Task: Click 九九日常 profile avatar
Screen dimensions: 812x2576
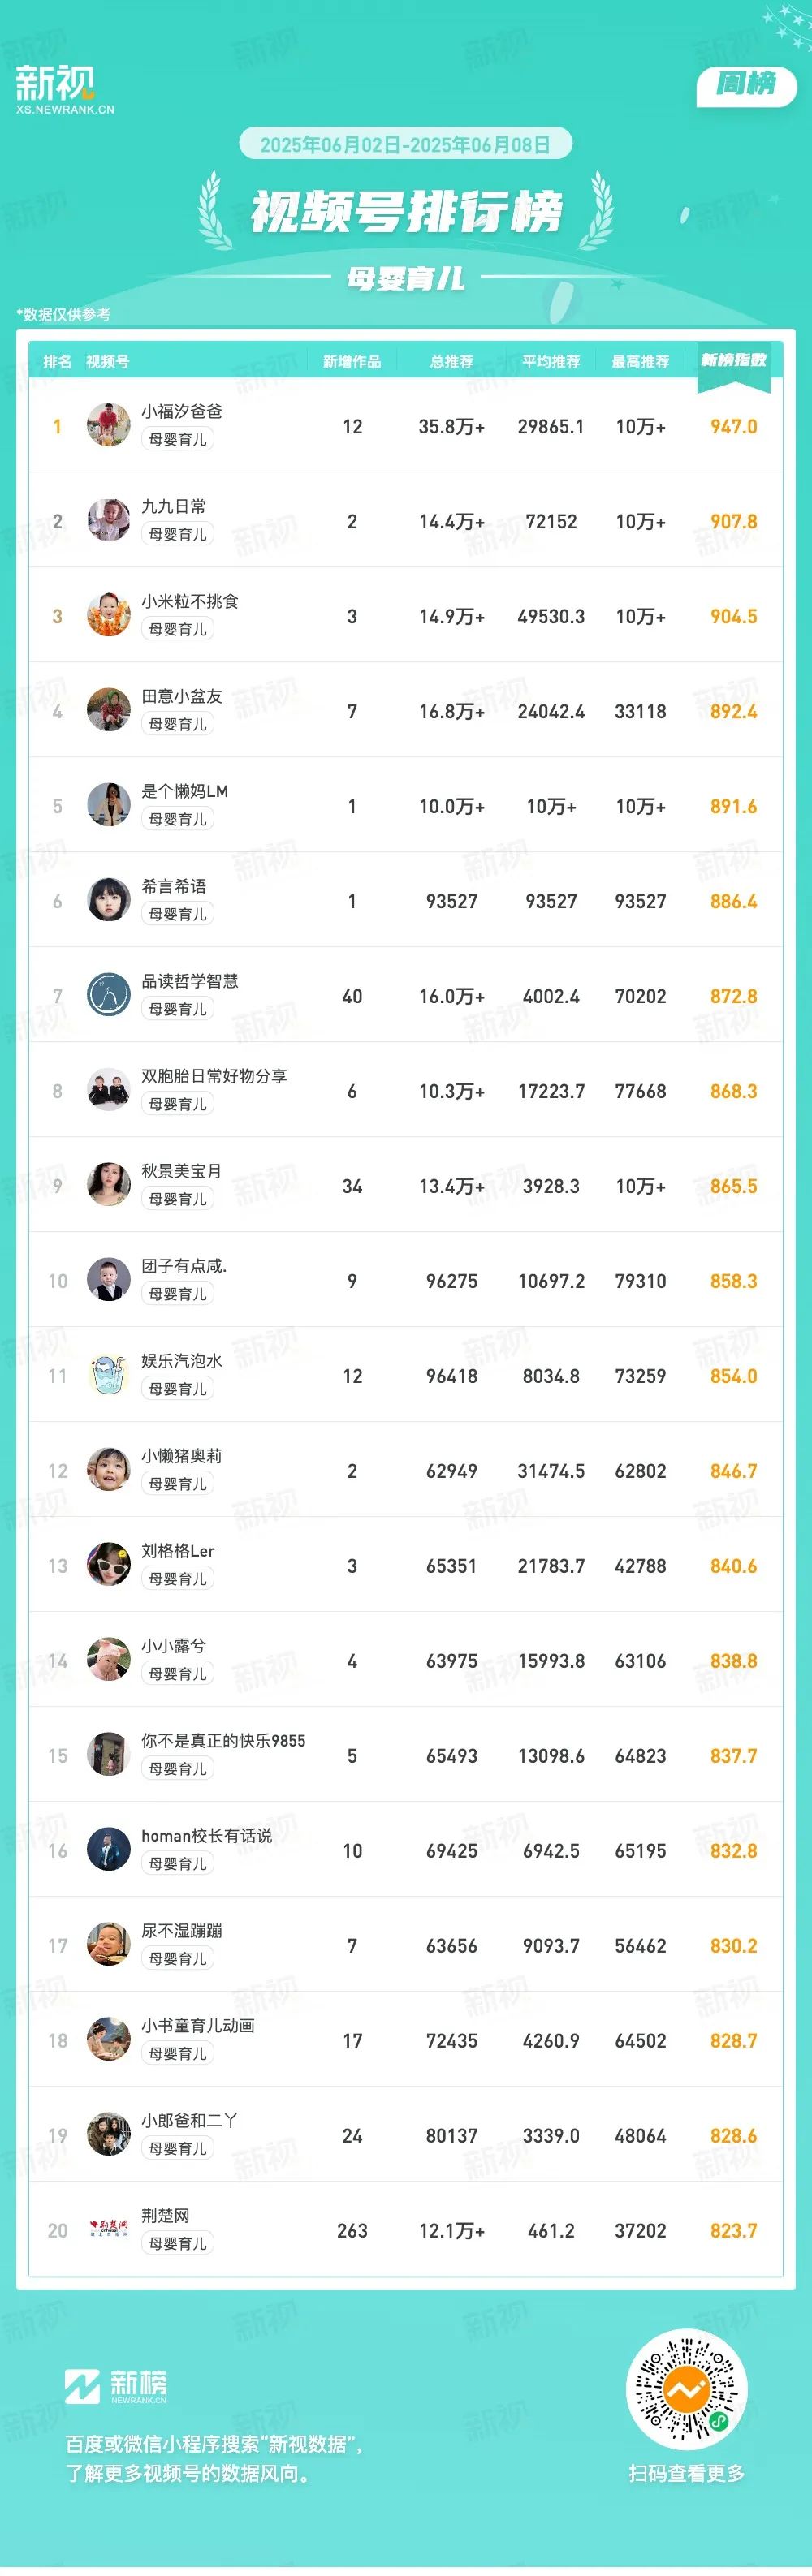Action: 108,520
